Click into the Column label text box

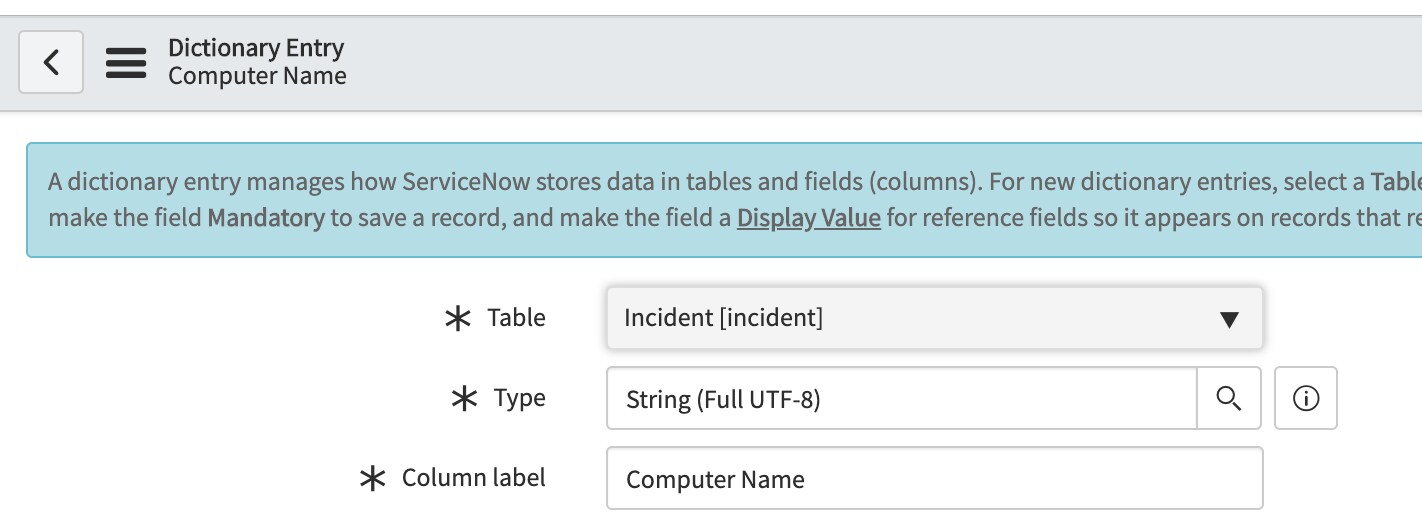(x=934, y=479)
